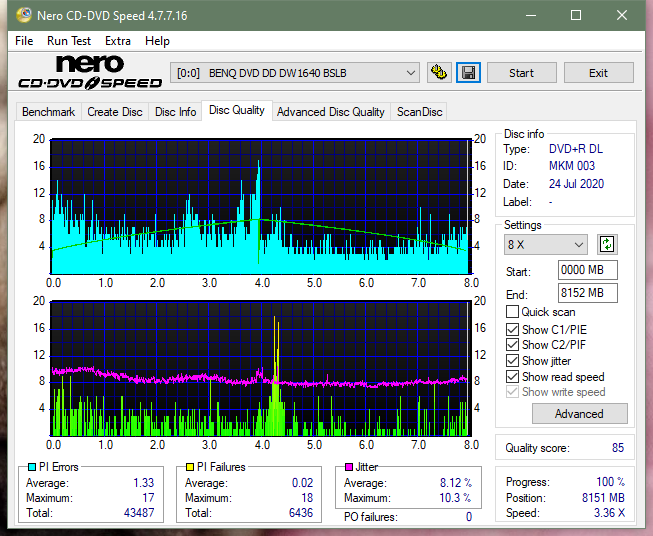Click PI Failures maximum value 18
Viewport: 653px width, 536px height.
pos(307,498)
